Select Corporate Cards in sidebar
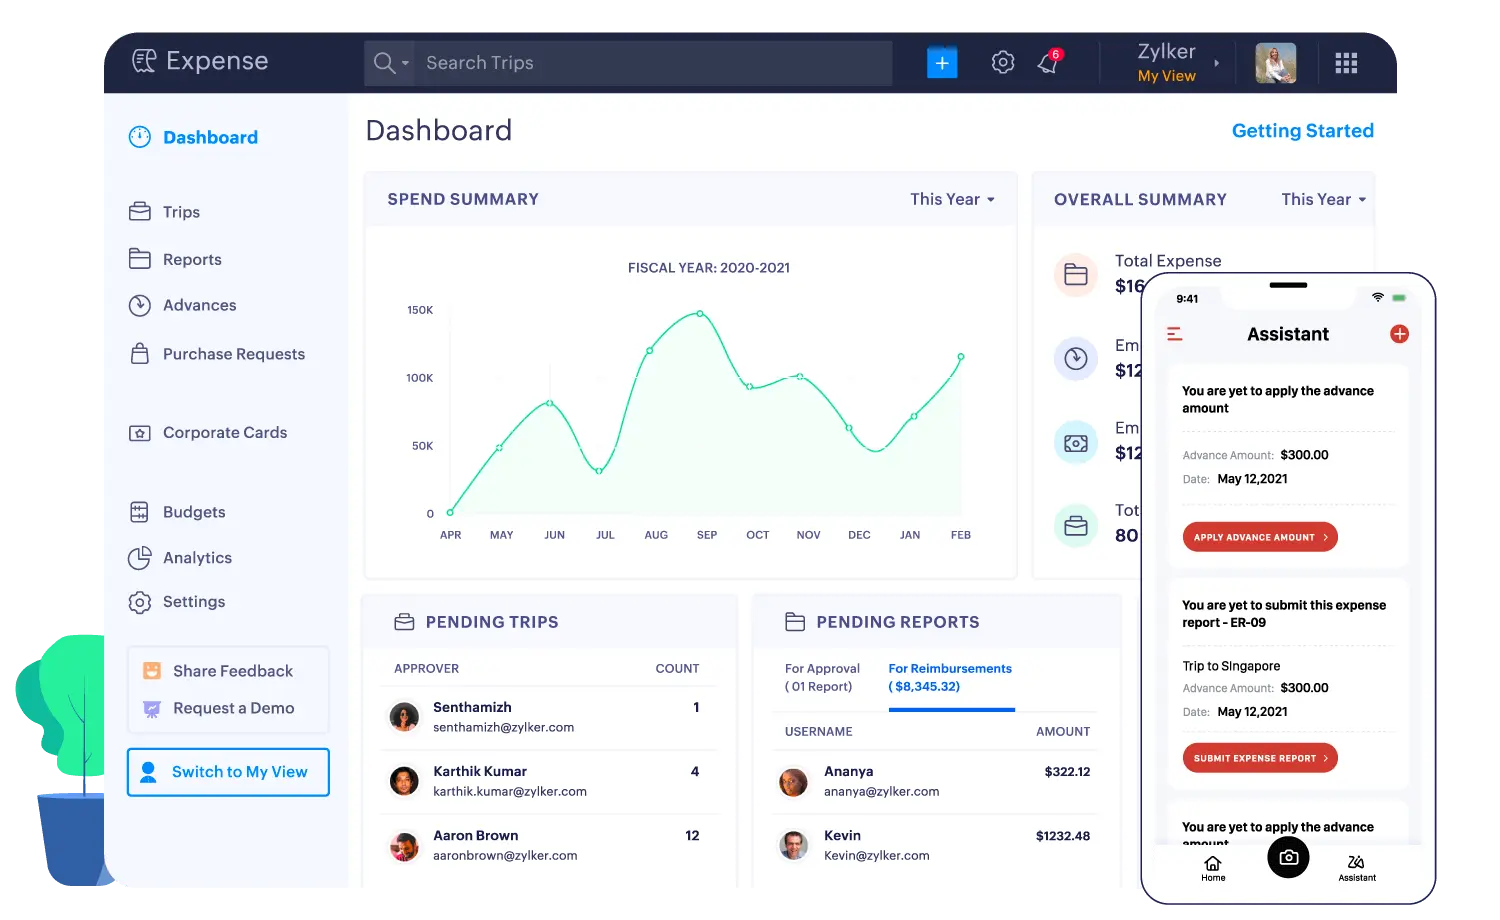The height and width of the screenshot is (920, 1500). (225, 432)
